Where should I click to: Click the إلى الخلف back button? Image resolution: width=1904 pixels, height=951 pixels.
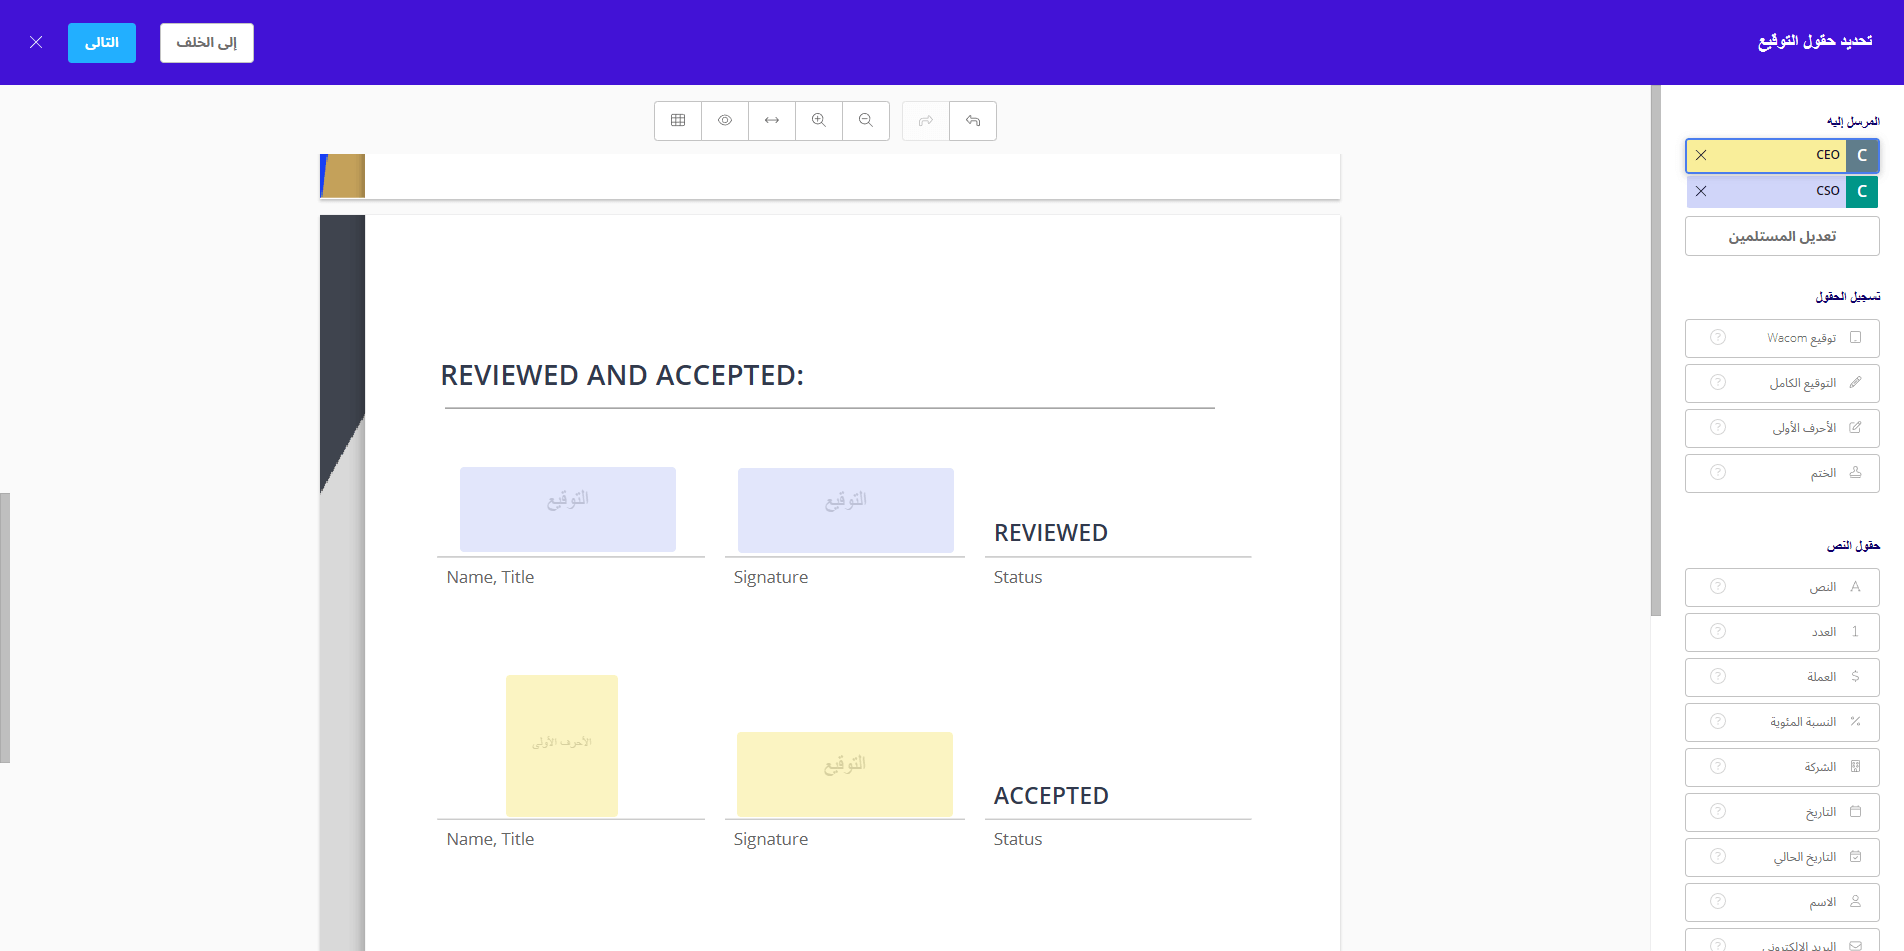click(x=207, y=43)
